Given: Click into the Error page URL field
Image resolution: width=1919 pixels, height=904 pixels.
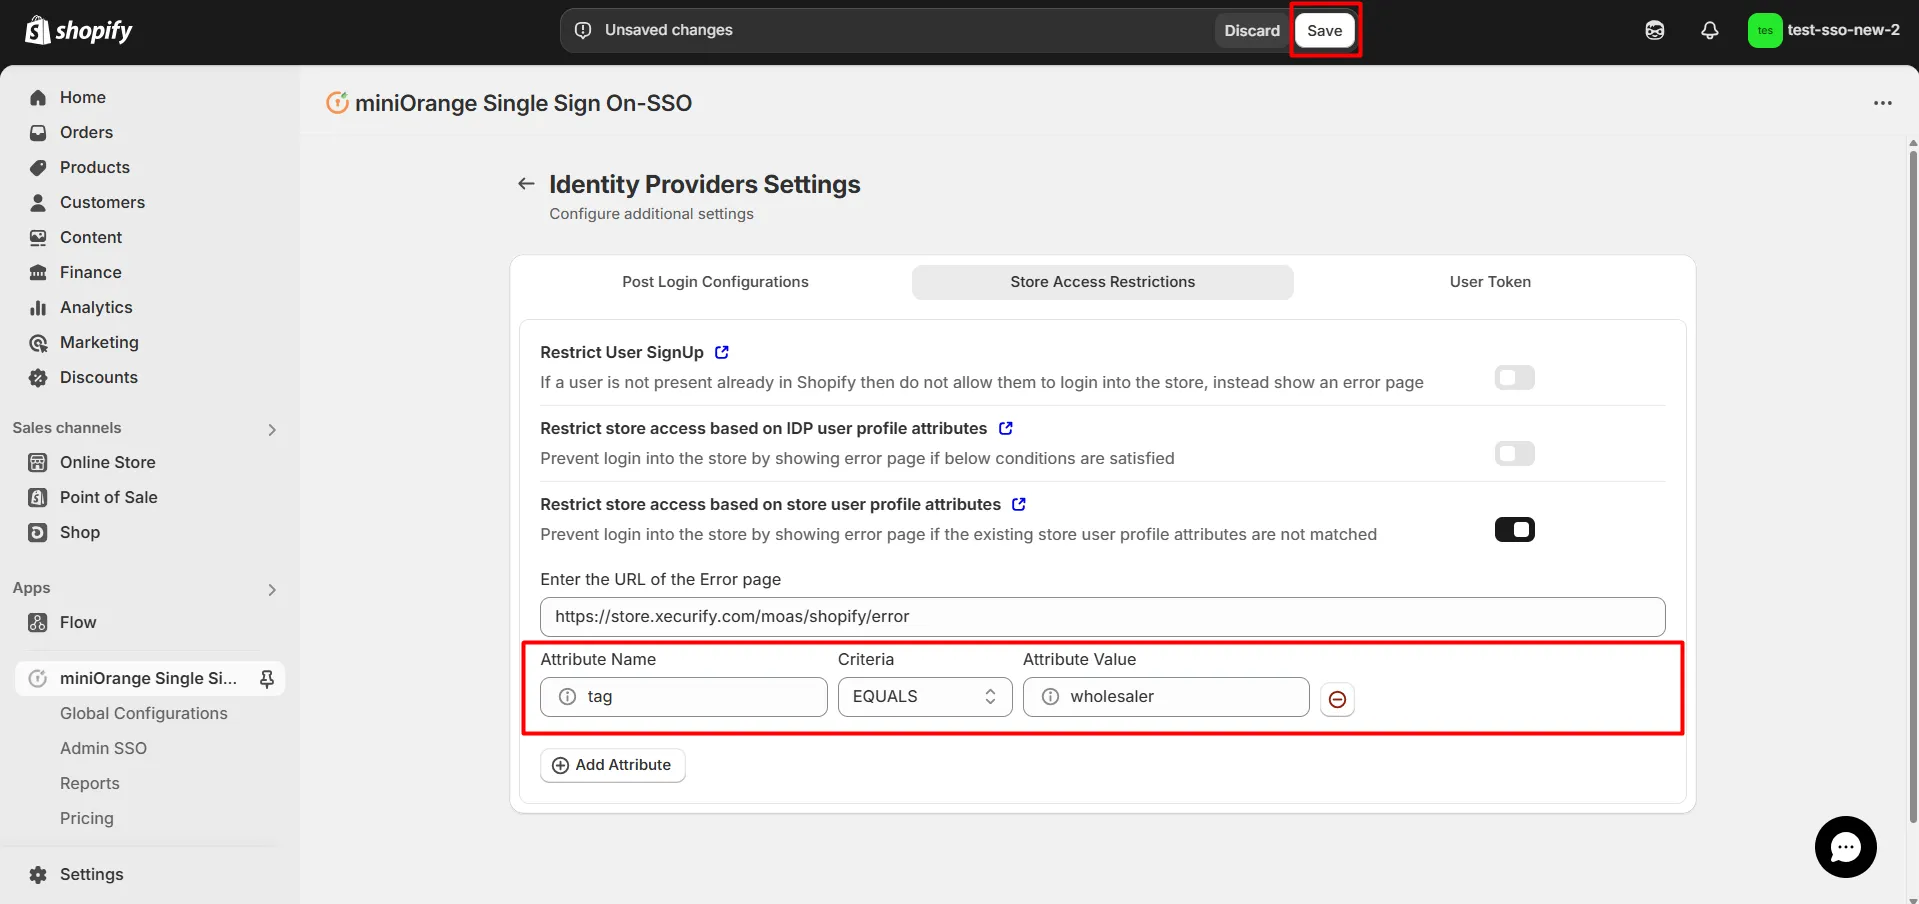Looking at the screenshot, I should [x=1102, y=617].
